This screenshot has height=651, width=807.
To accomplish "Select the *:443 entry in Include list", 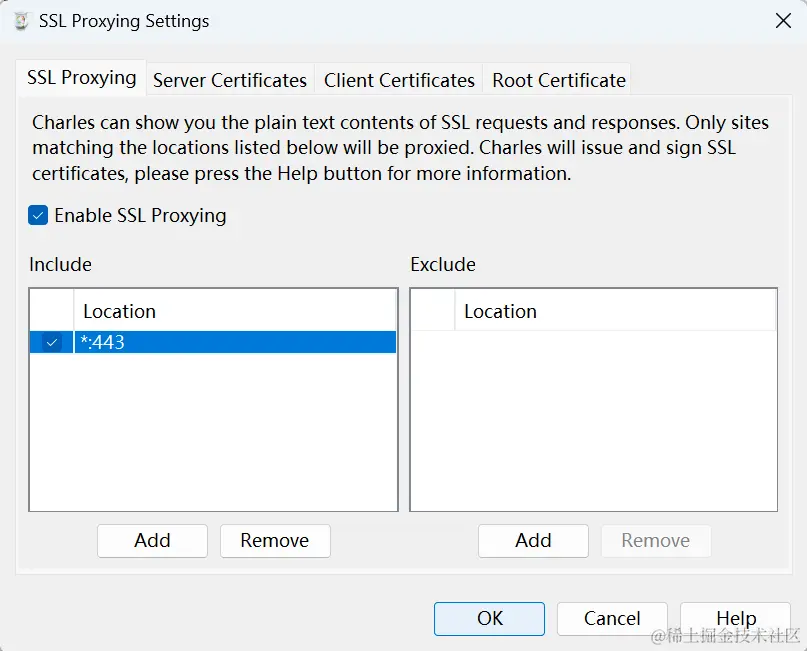I will pyautogui.click(x=213, y=342).
